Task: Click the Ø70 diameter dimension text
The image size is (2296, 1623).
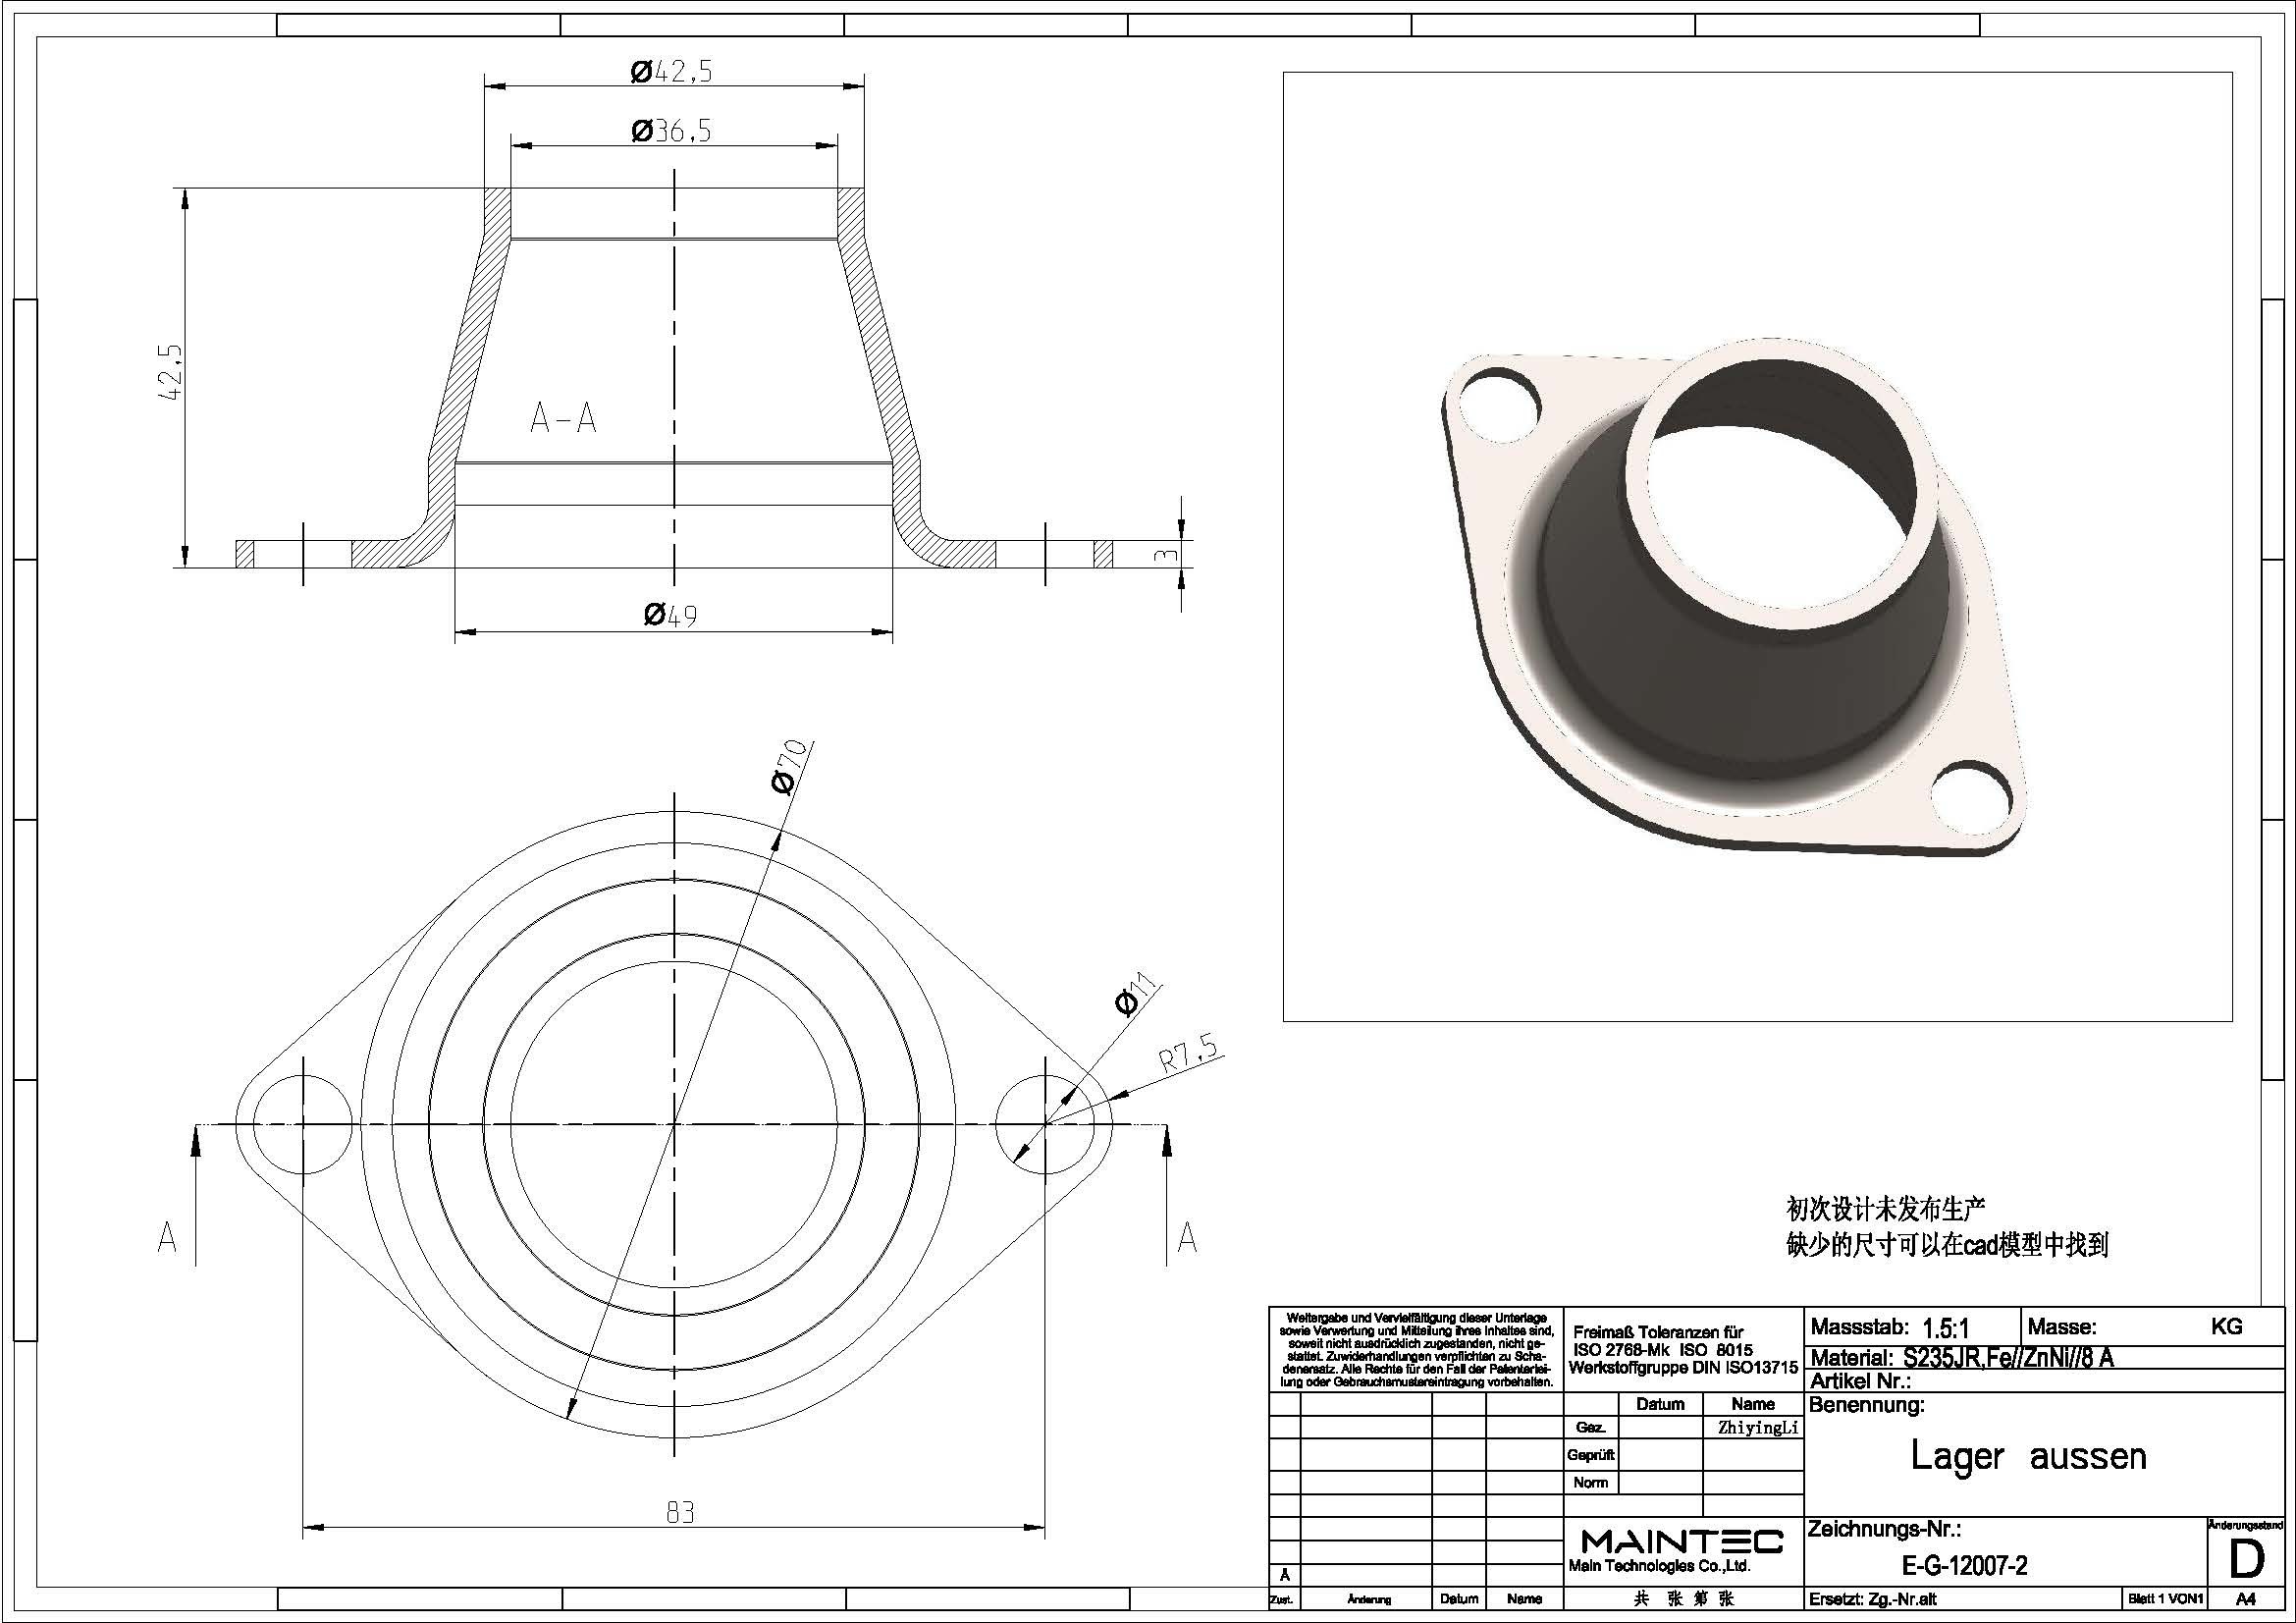Action: (789, 767)
